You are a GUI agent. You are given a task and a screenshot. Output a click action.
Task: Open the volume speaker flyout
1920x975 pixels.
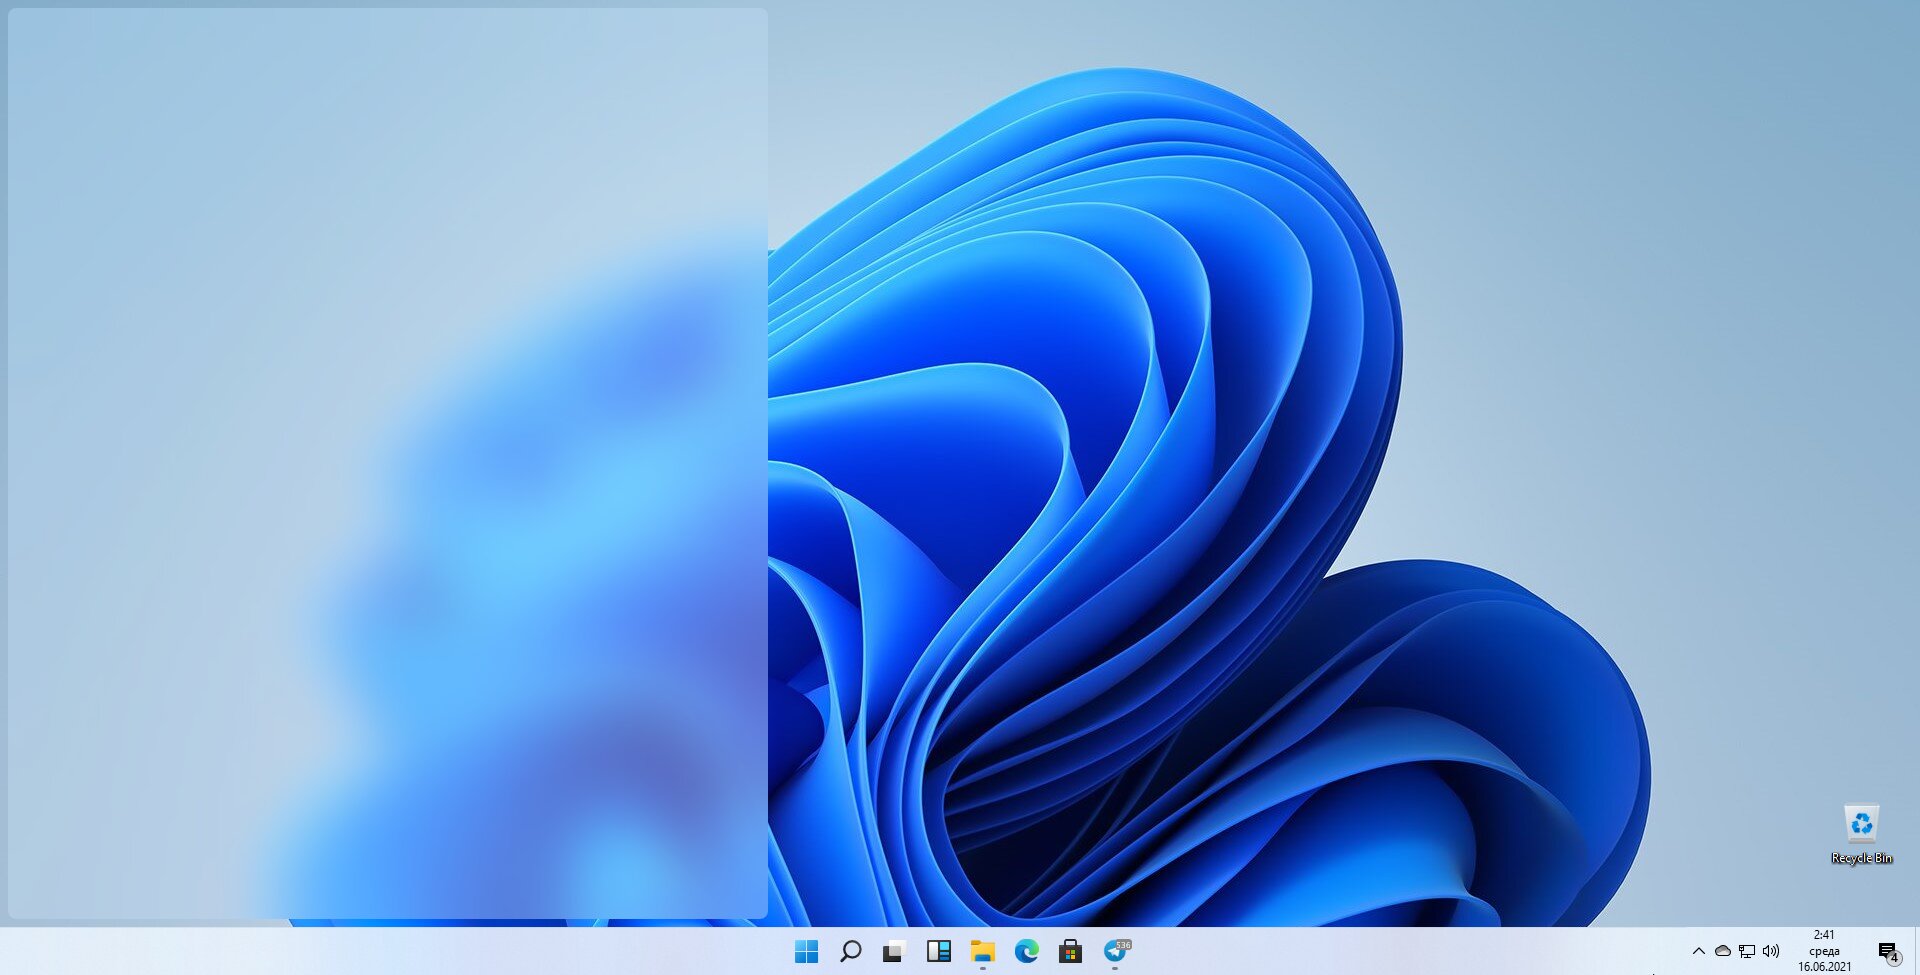pyautogui.click(x=1771, y=951)
